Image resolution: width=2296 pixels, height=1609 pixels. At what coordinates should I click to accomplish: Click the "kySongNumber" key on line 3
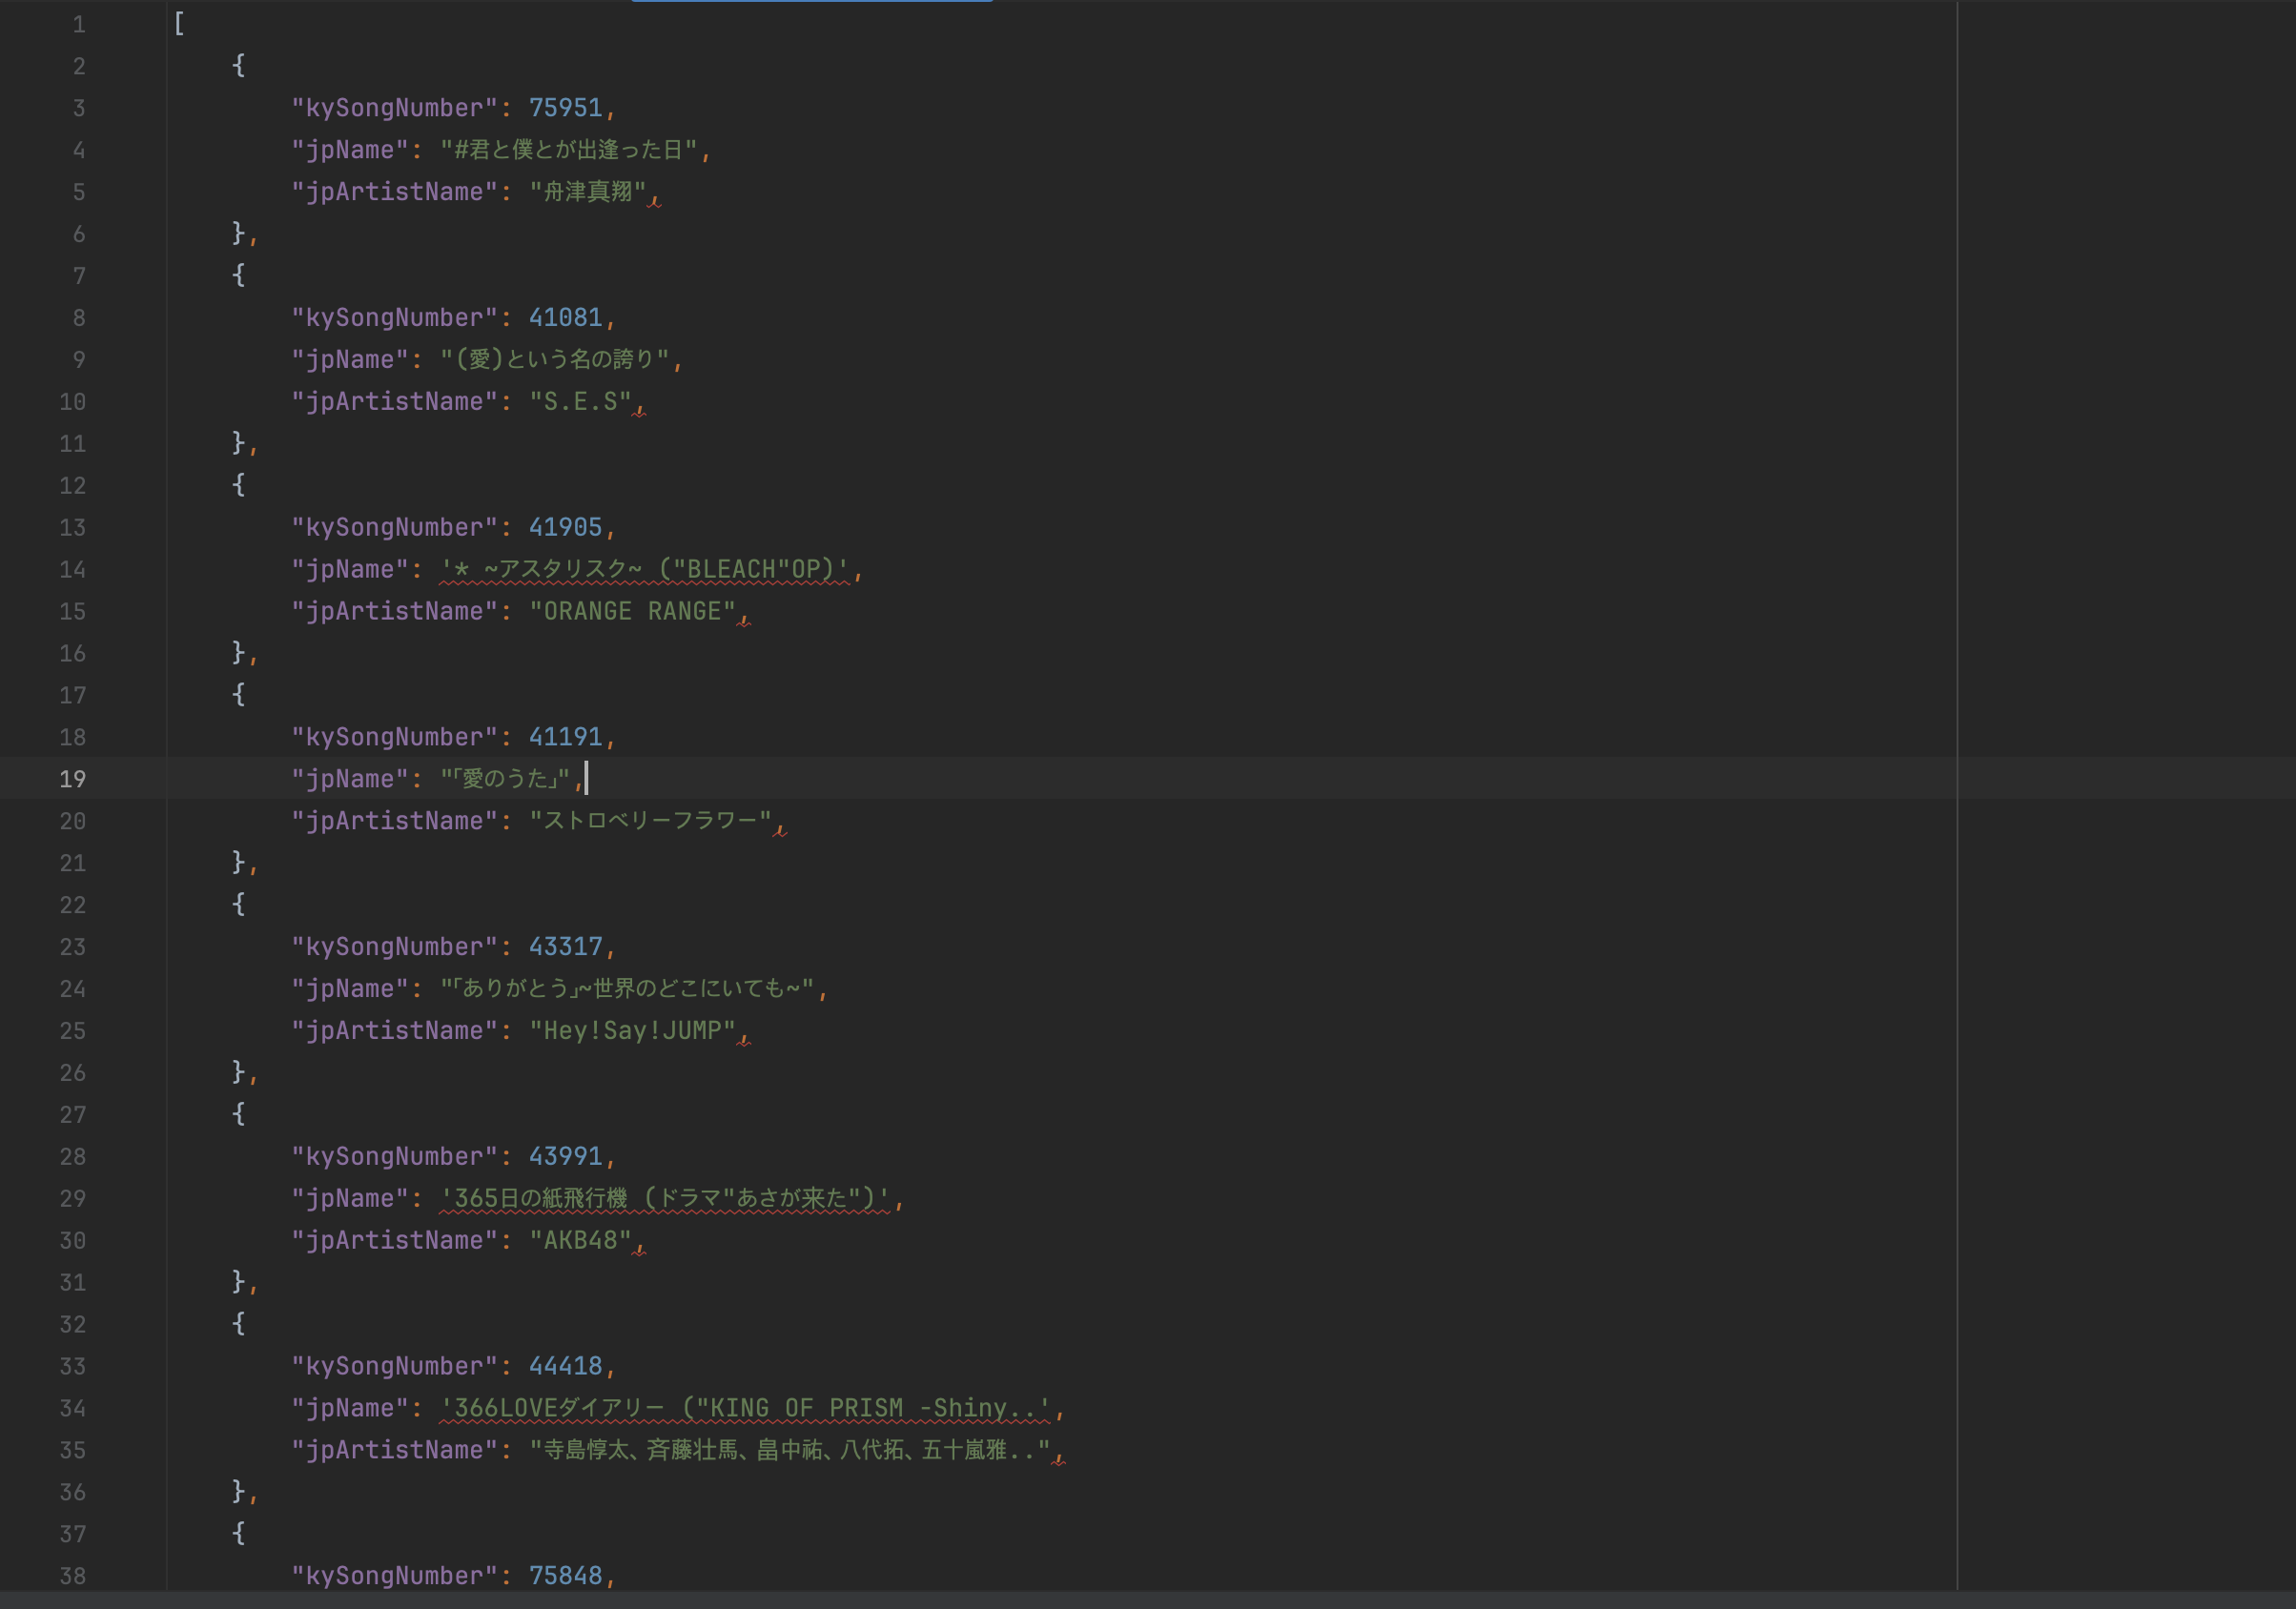click(394, 108)
